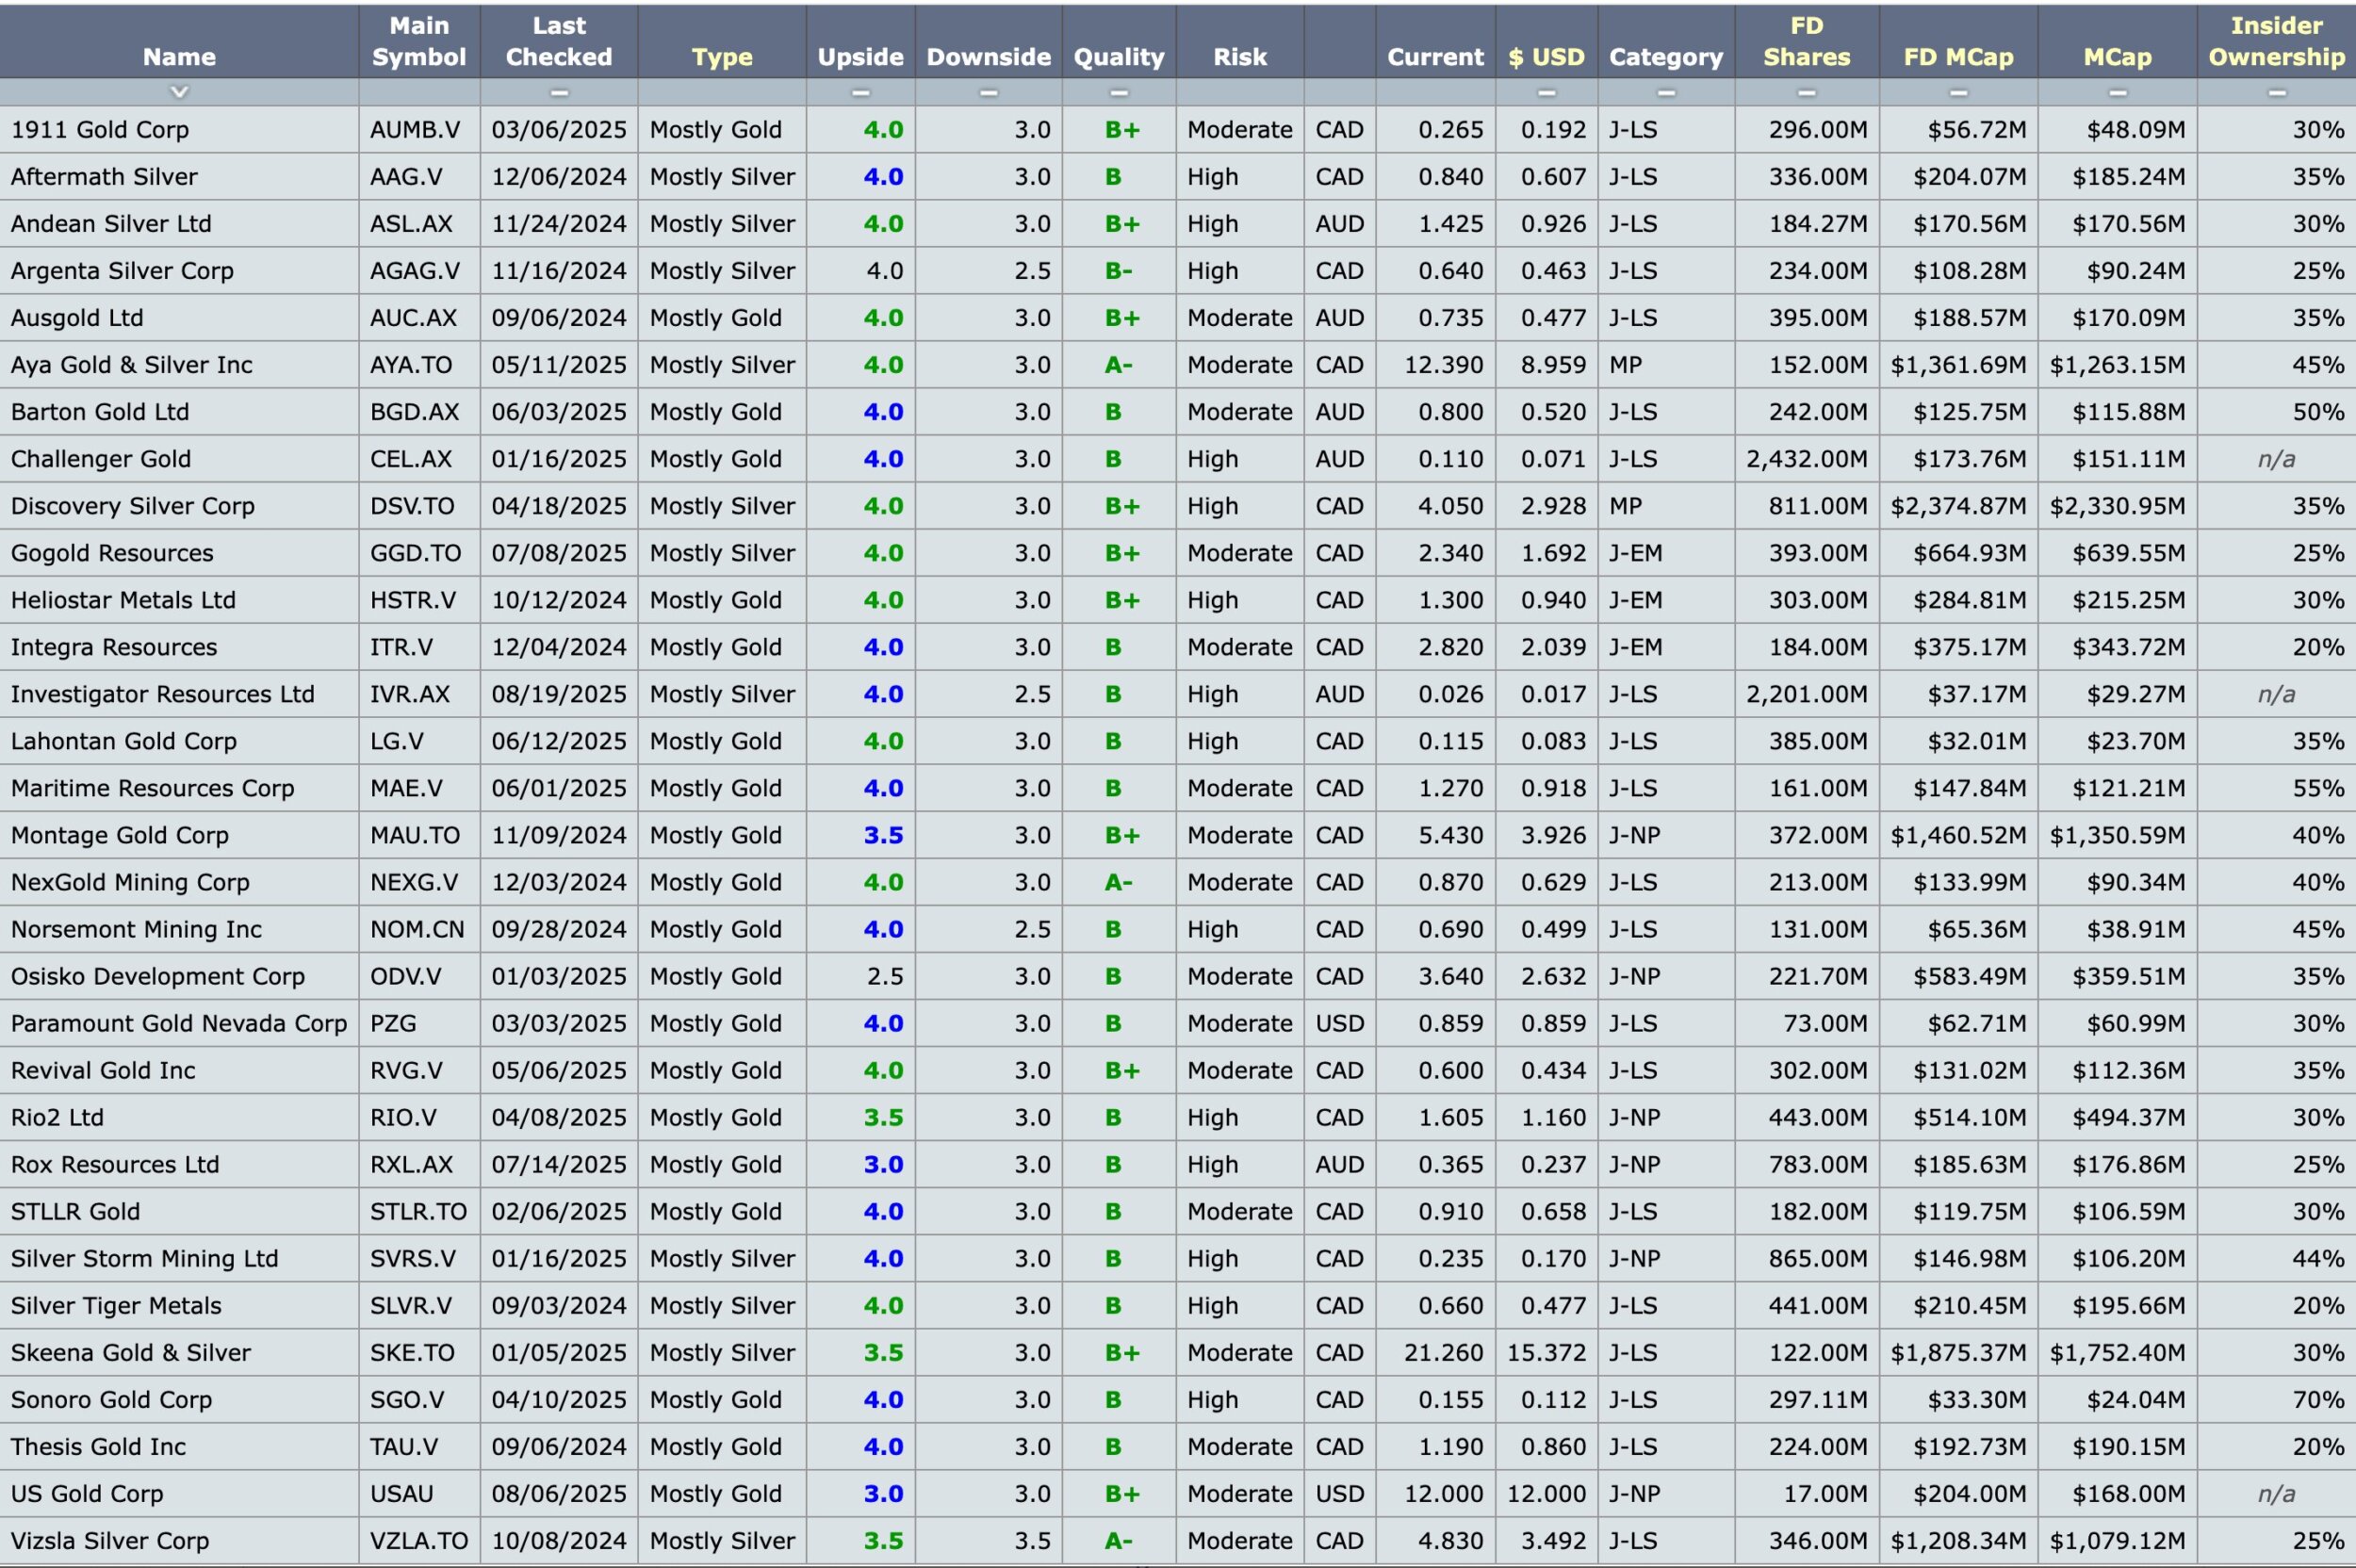2356x1568 pixels.
Task: Click the VZLA.TO symbol cell
Action: pyautogui.click(x=419, y=1541)
